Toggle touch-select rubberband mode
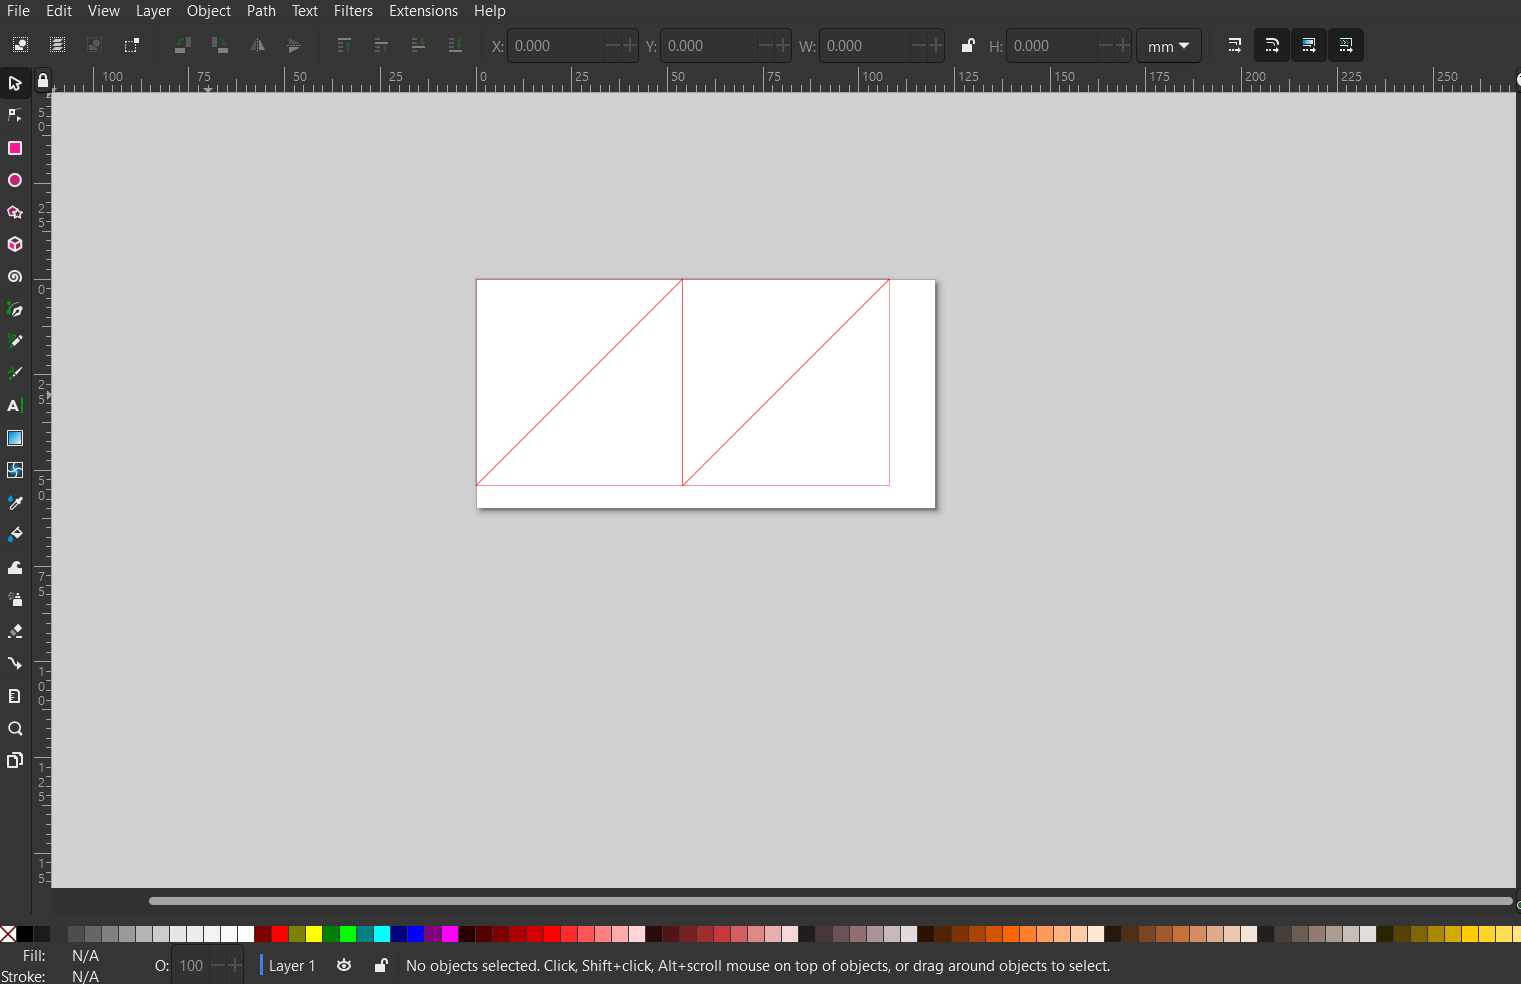1521x984 pixels. [x=131, y=45]
